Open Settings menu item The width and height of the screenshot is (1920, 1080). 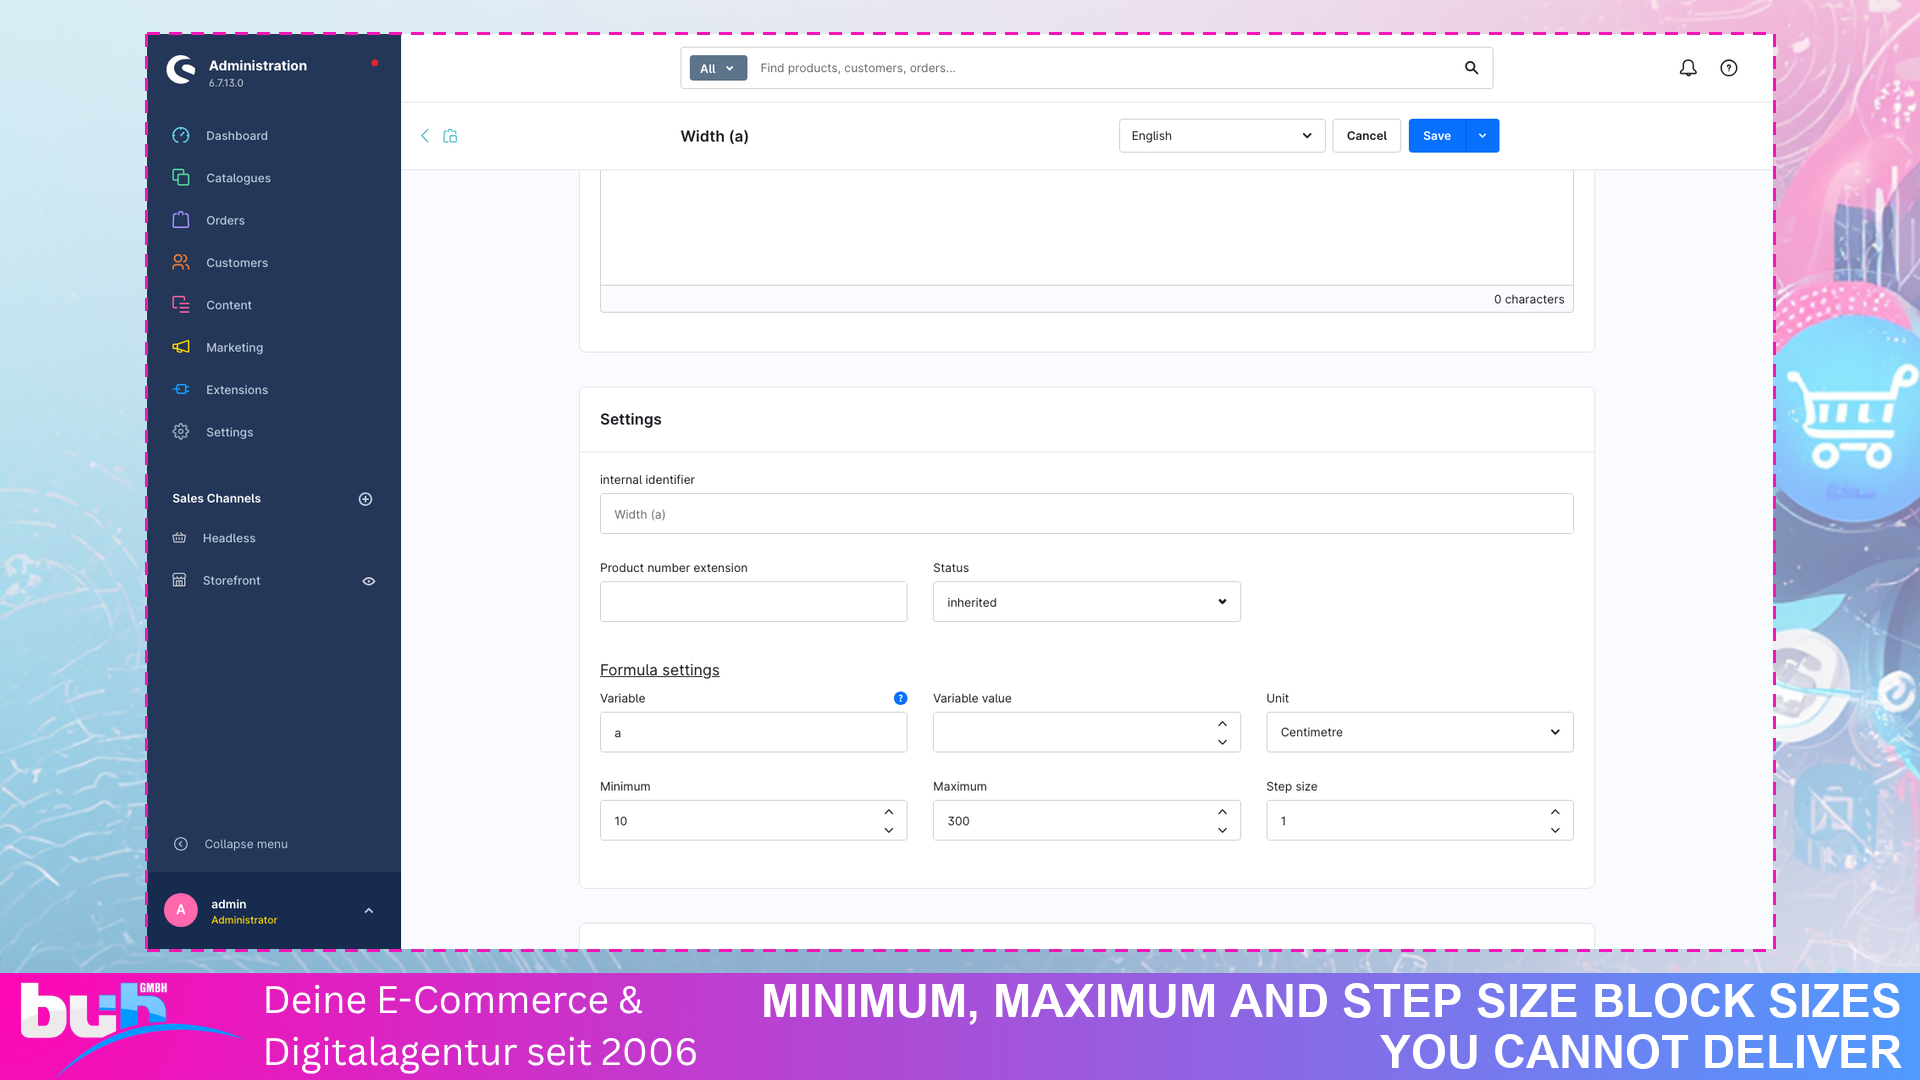(229, 432)
